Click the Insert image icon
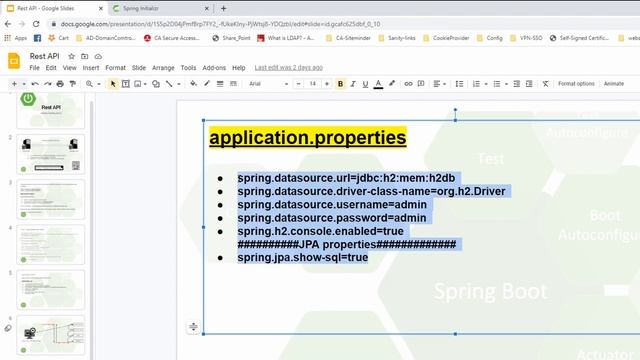The image size is (640, 360). [138, 84]
